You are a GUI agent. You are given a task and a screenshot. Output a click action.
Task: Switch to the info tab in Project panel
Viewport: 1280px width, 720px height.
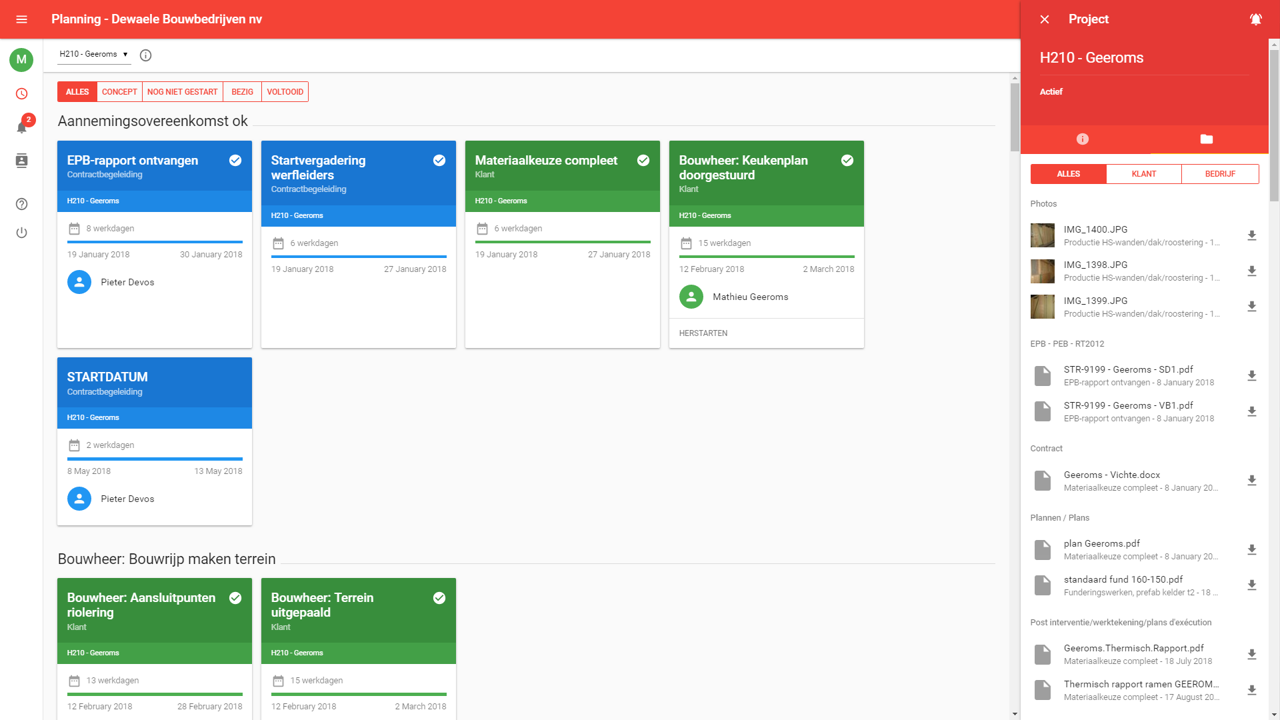point(1082,139)
